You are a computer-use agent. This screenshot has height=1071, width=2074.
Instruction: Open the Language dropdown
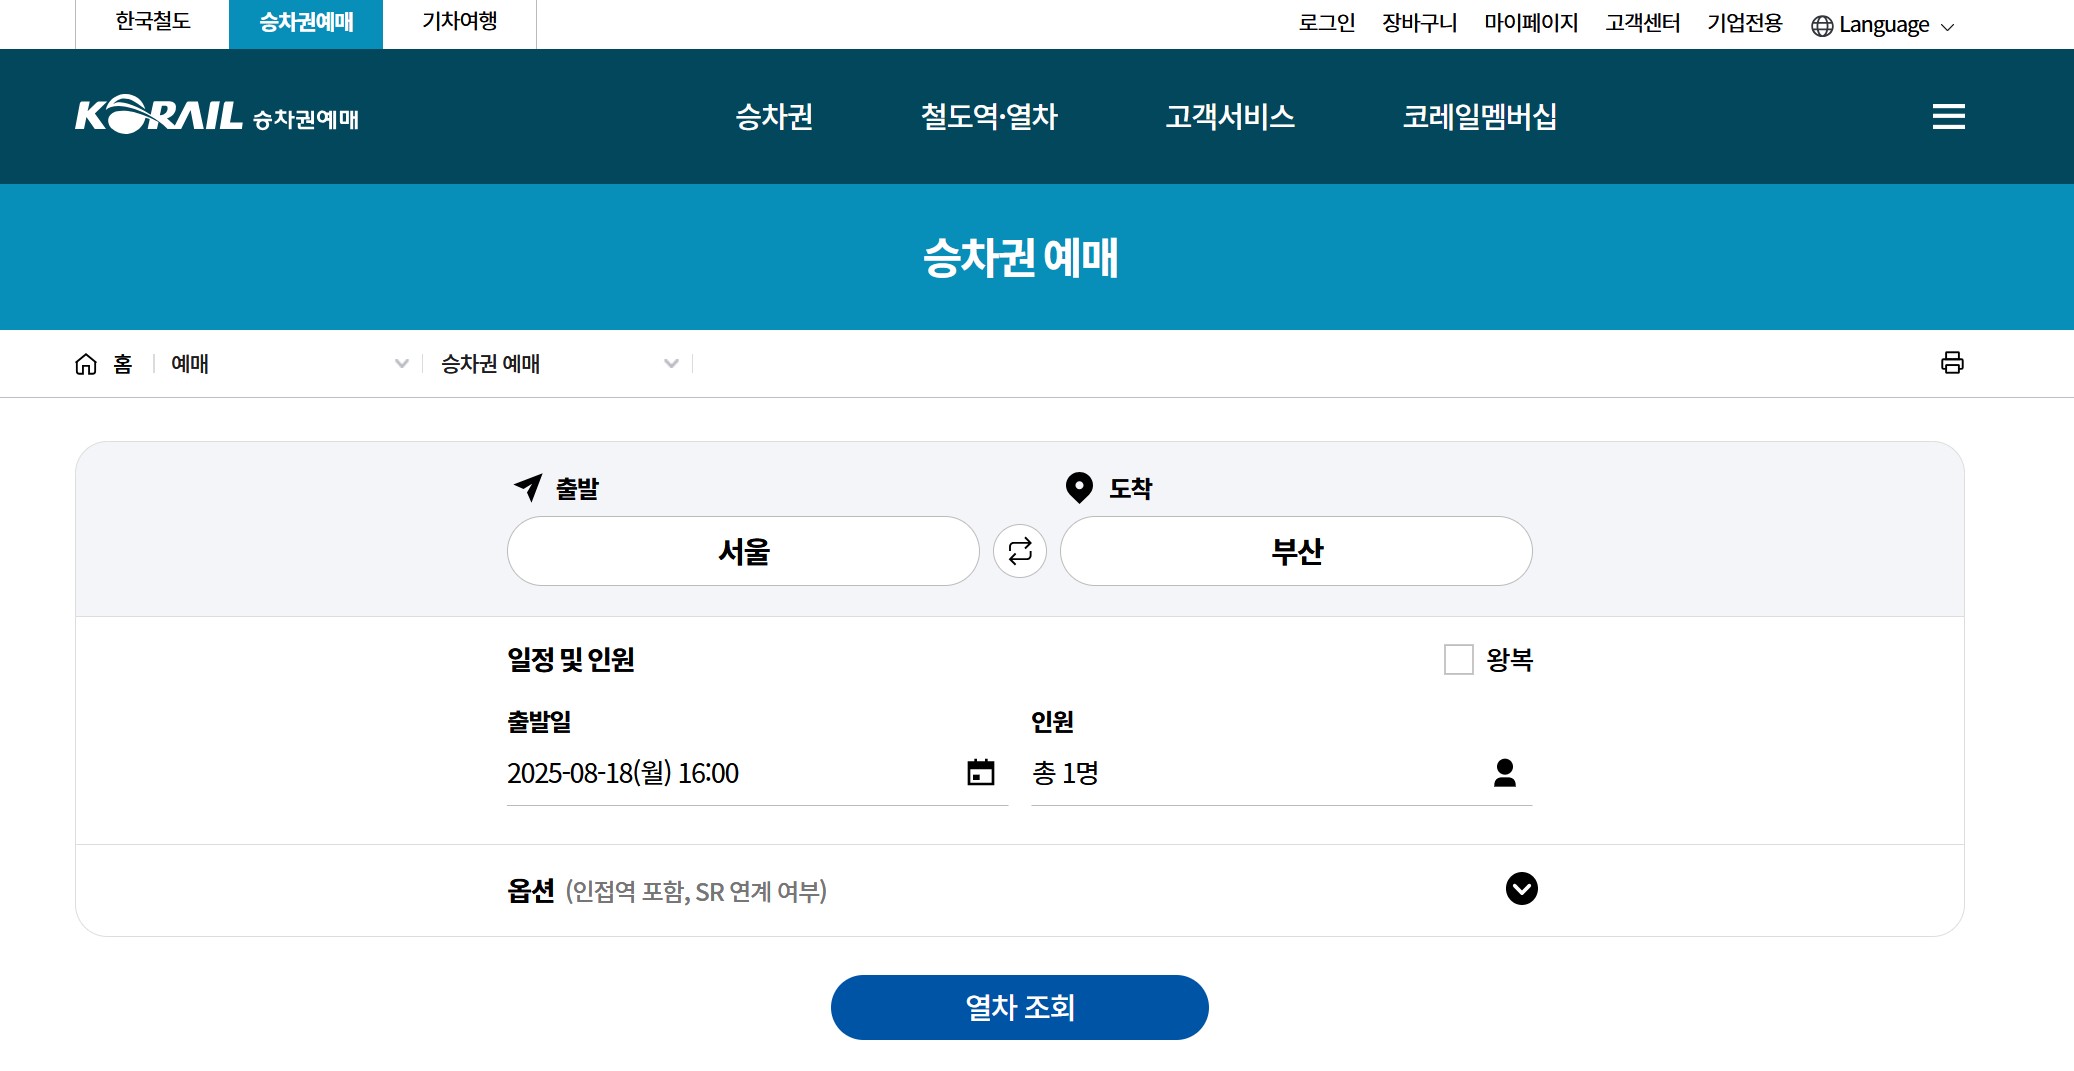1883,25
